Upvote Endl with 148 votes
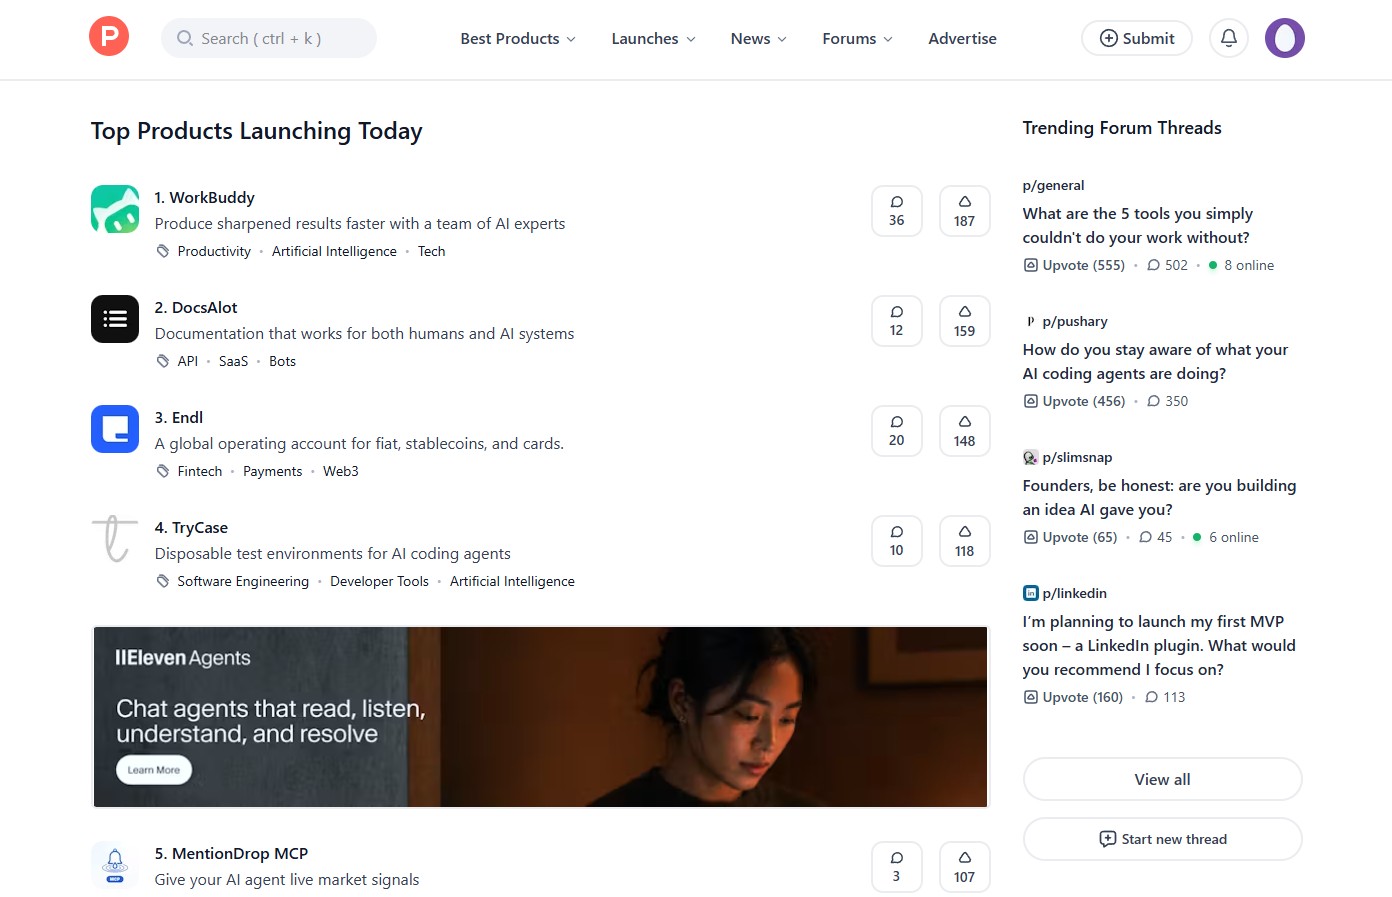 click(965, 431)
